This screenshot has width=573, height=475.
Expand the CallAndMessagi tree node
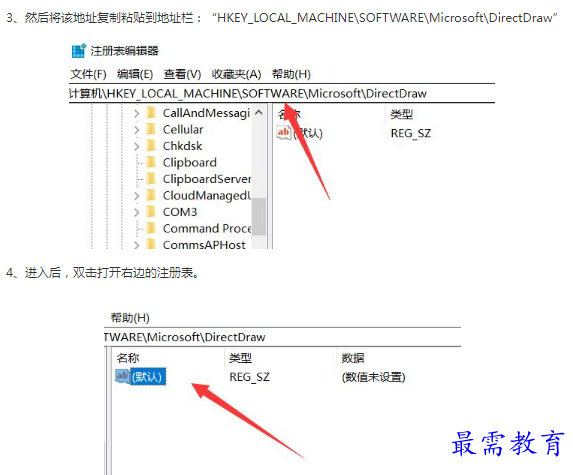[137, 113]
